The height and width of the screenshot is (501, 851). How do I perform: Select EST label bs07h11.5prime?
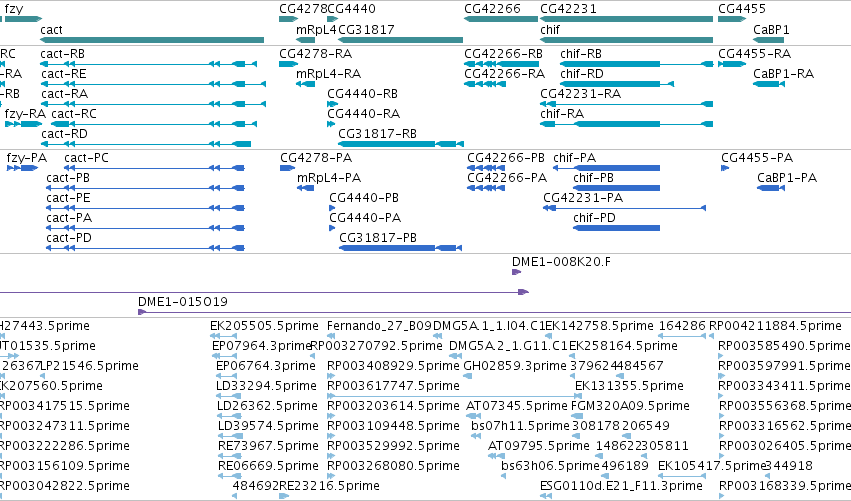tap(520, 427)
